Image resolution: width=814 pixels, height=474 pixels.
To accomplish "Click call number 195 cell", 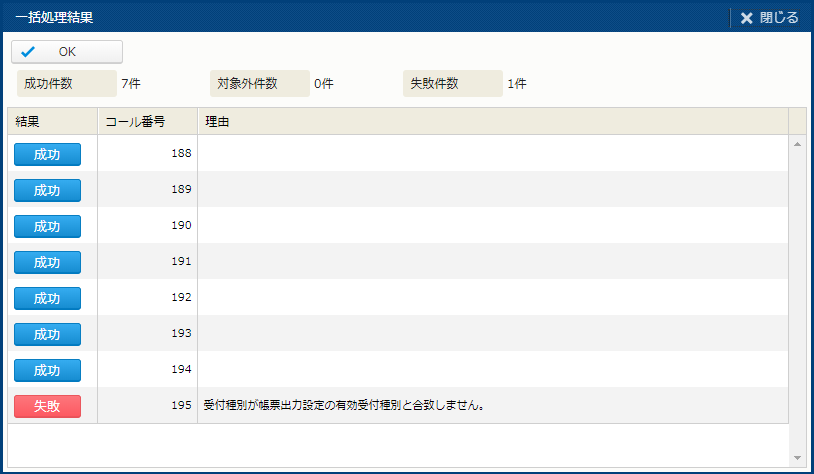I will tap(147, 406).
